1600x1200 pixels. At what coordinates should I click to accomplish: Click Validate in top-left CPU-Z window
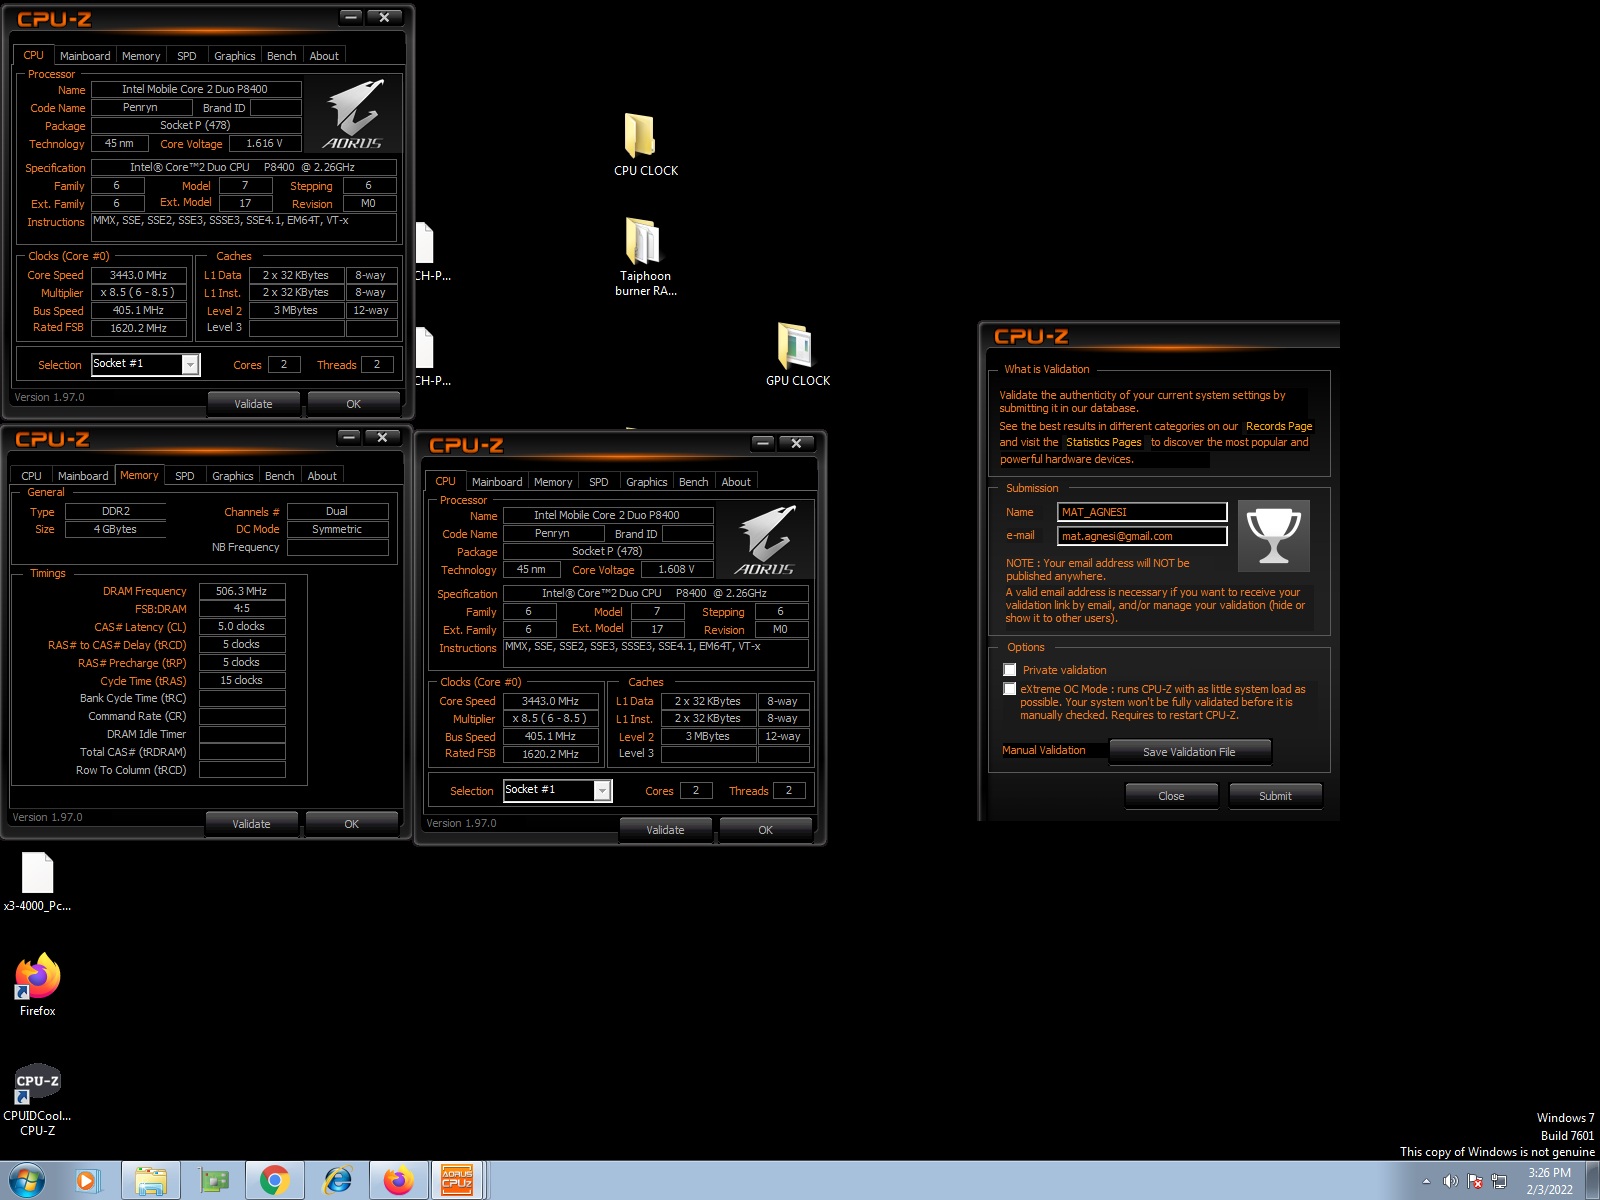click(x=253, y=404)
